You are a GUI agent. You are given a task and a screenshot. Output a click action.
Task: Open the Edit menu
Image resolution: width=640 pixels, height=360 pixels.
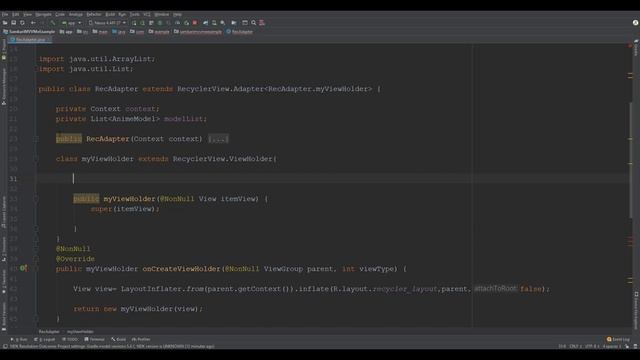(16, 14)
